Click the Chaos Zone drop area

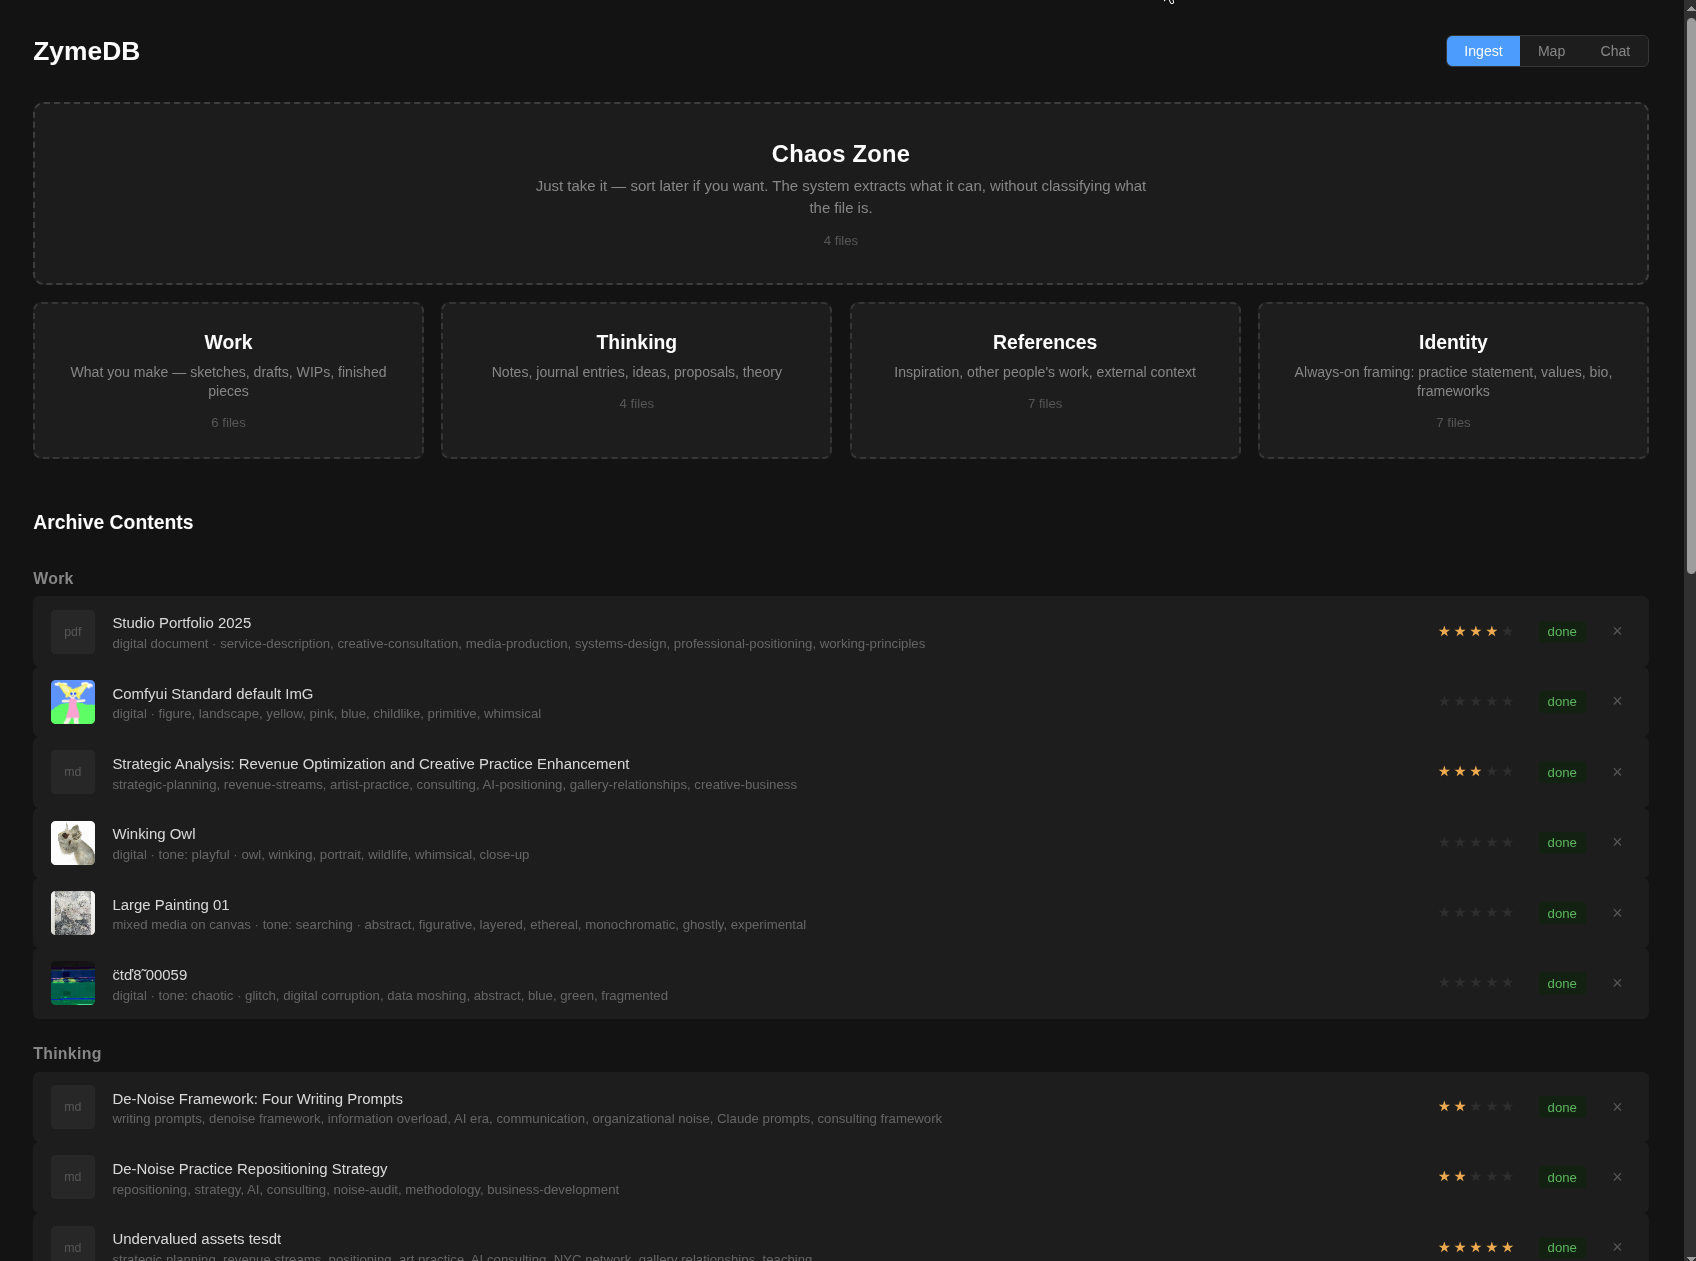841,193
